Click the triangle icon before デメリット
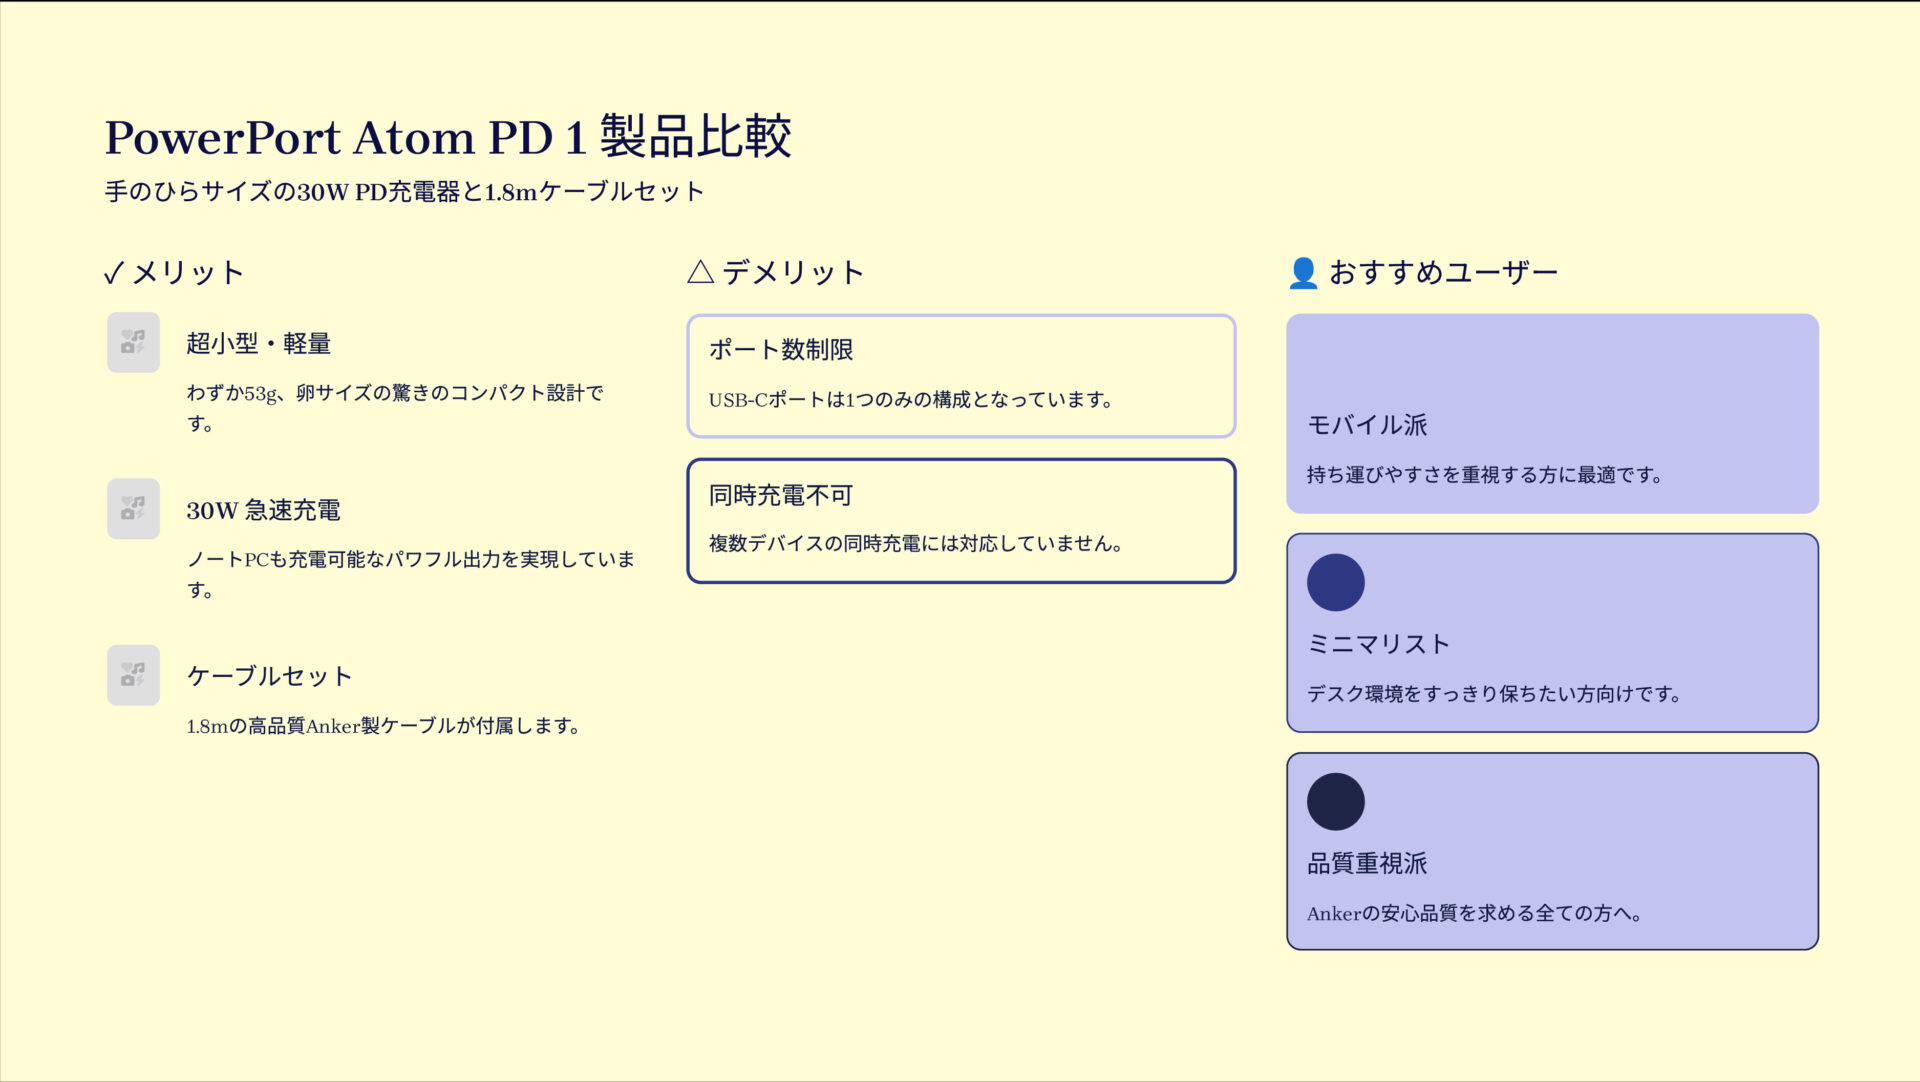The width and height of the screenshot is (1920, 1082). (700, 270)
